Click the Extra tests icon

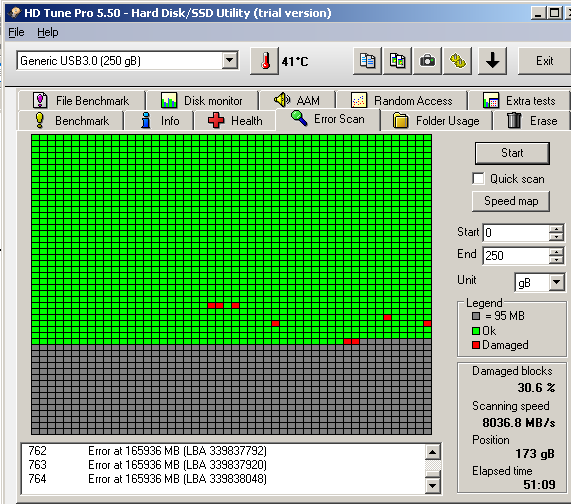pos(491,100)
